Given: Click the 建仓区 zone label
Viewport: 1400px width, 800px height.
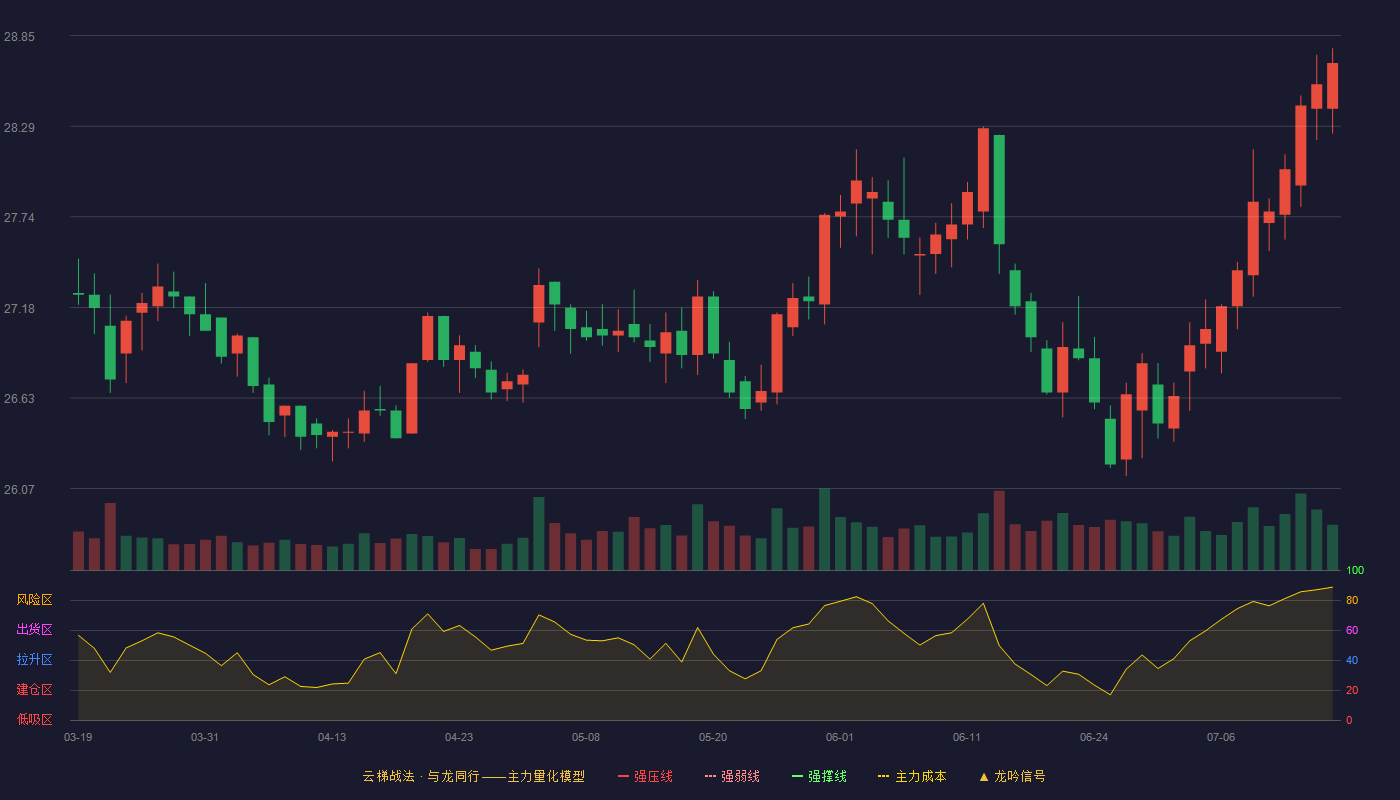Looking at the screenshot, I should [34, 690].
